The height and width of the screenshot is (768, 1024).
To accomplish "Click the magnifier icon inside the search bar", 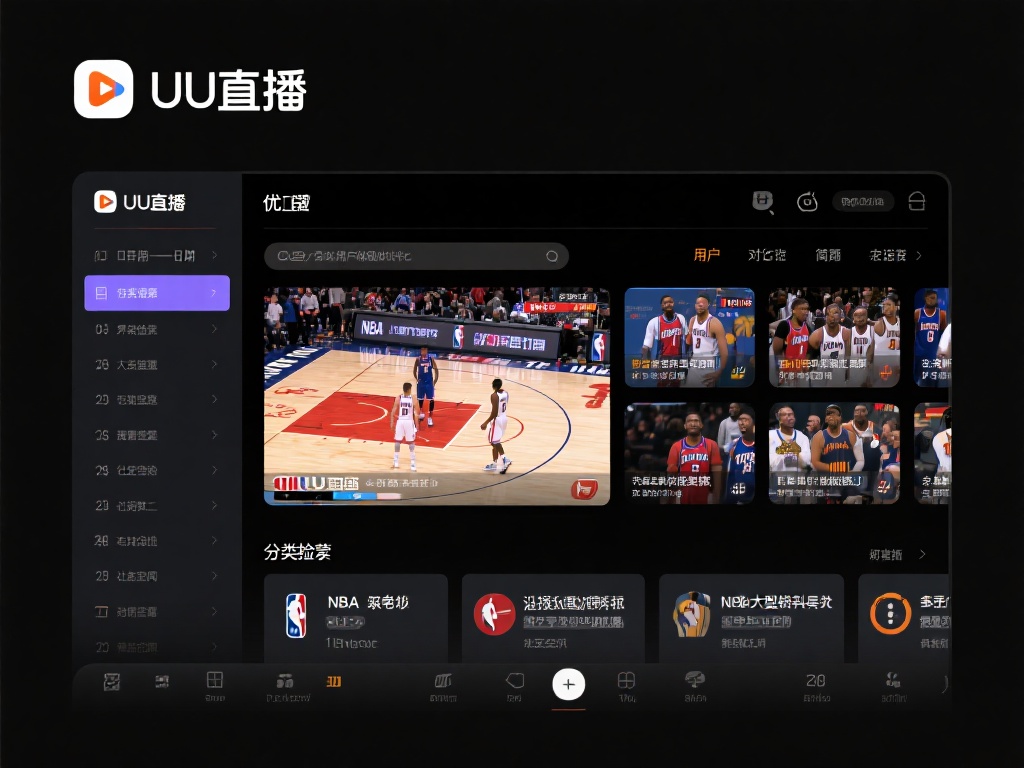I will (x=551, y=256).
